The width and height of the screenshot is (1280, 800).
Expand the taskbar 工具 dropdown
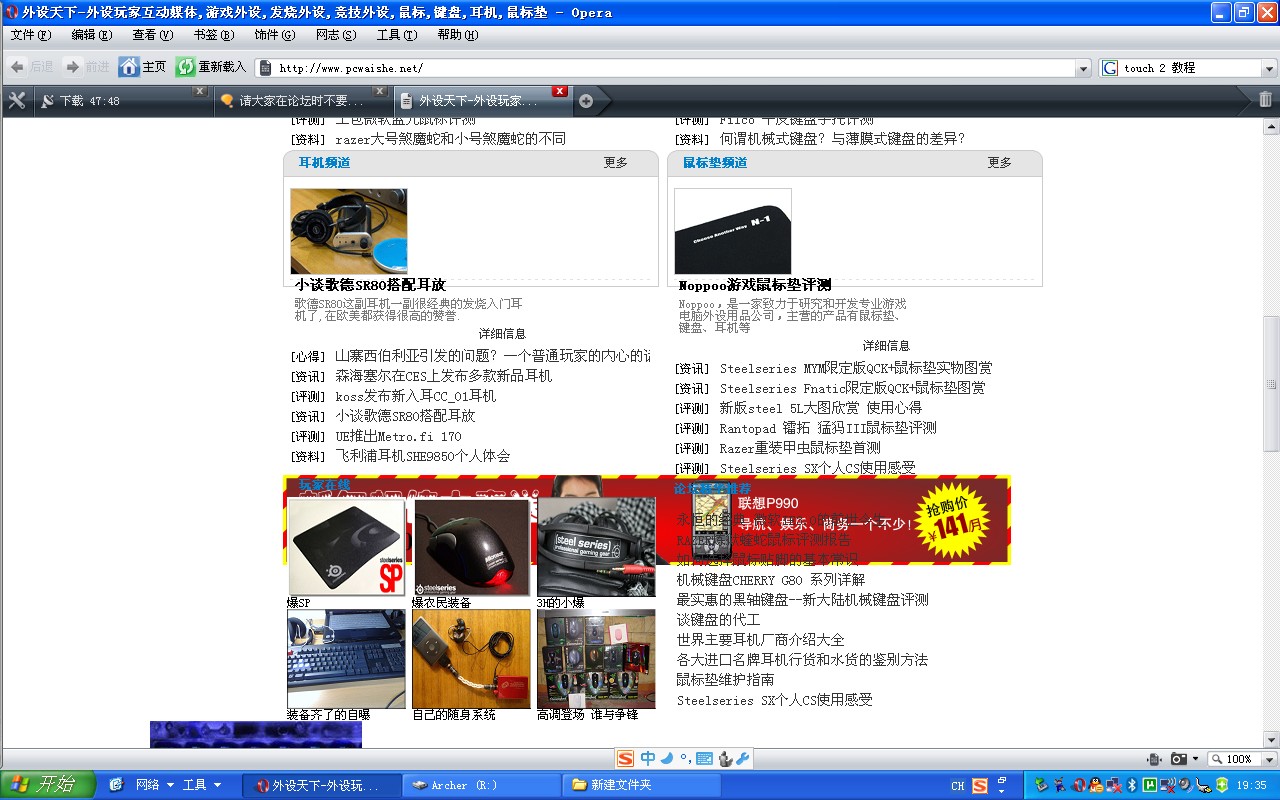[x=217, y=785]
